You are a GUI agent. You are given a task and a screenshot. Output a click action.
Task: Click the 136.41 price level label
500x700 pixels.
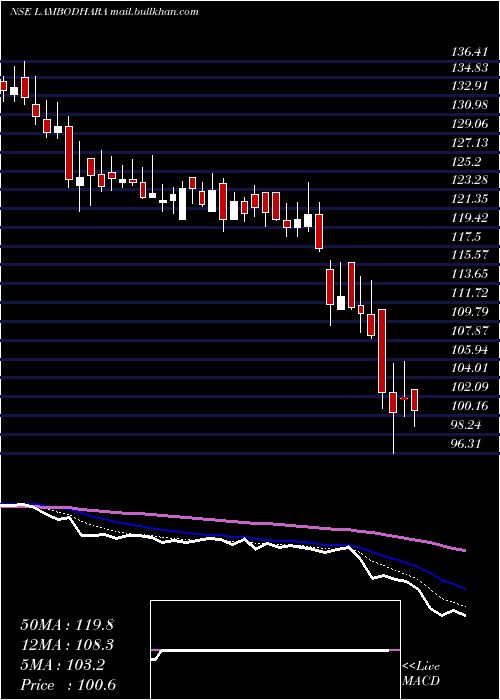click(469, 52)
